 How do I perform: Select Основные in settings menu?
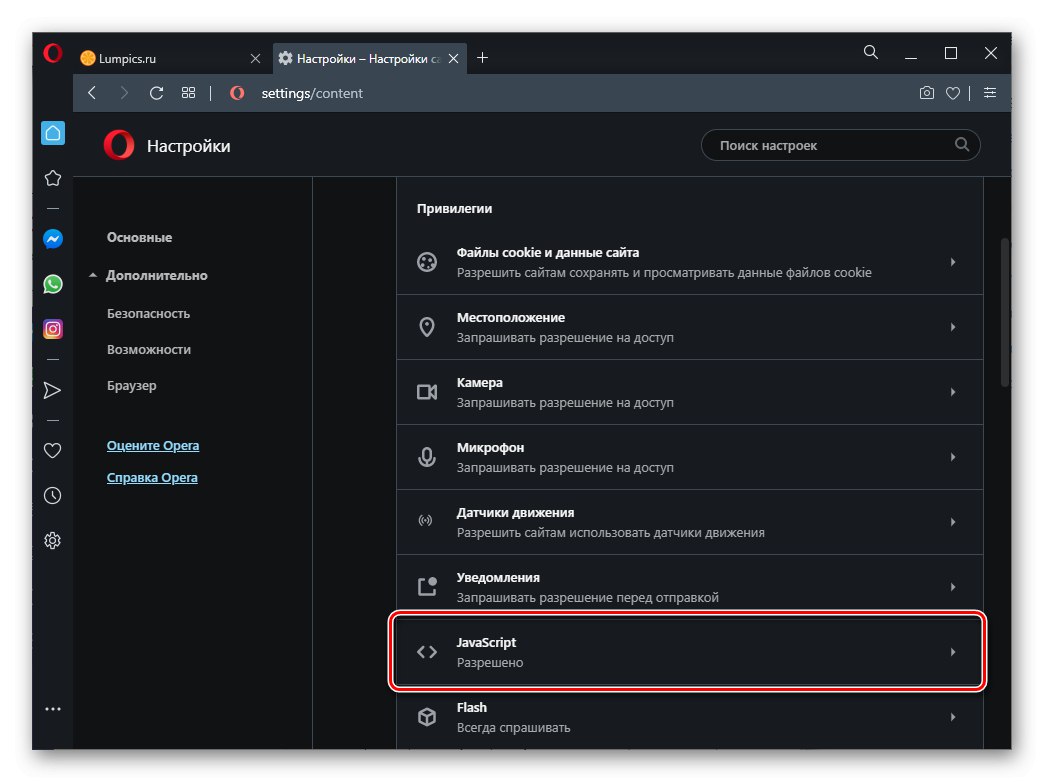139,238
